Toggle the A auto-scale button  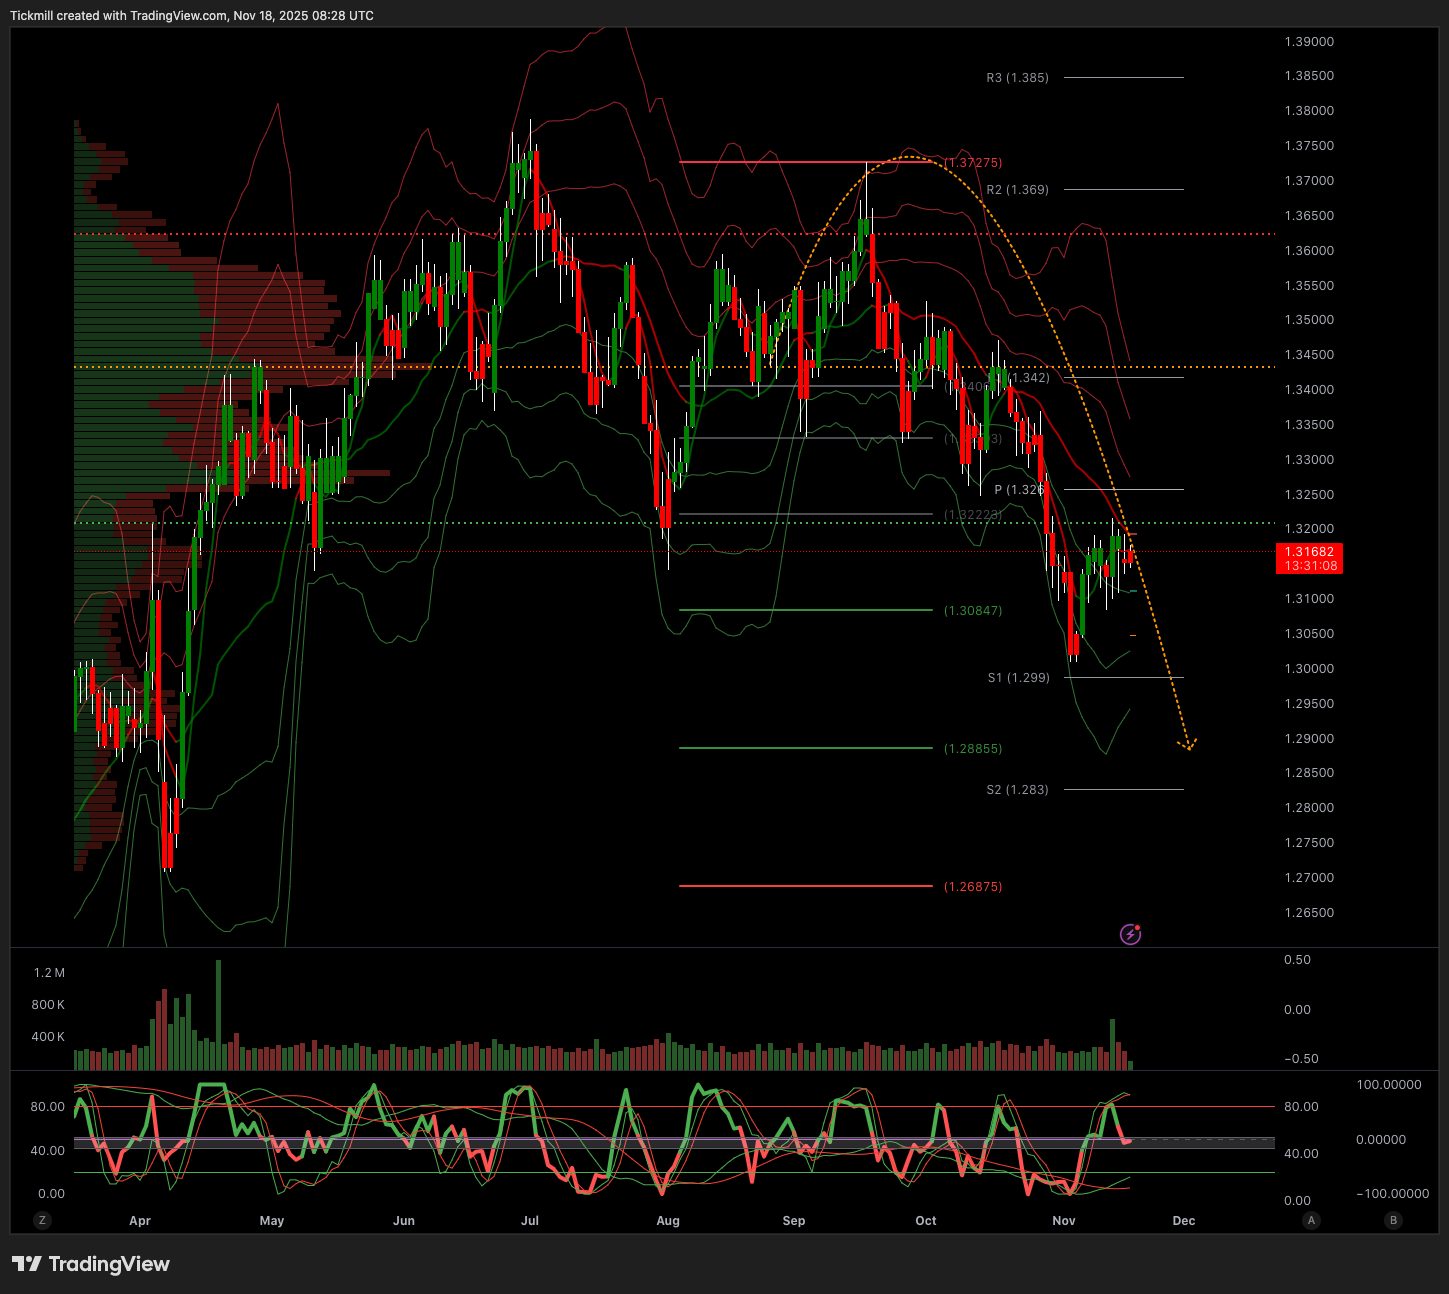[1311, 1220]
